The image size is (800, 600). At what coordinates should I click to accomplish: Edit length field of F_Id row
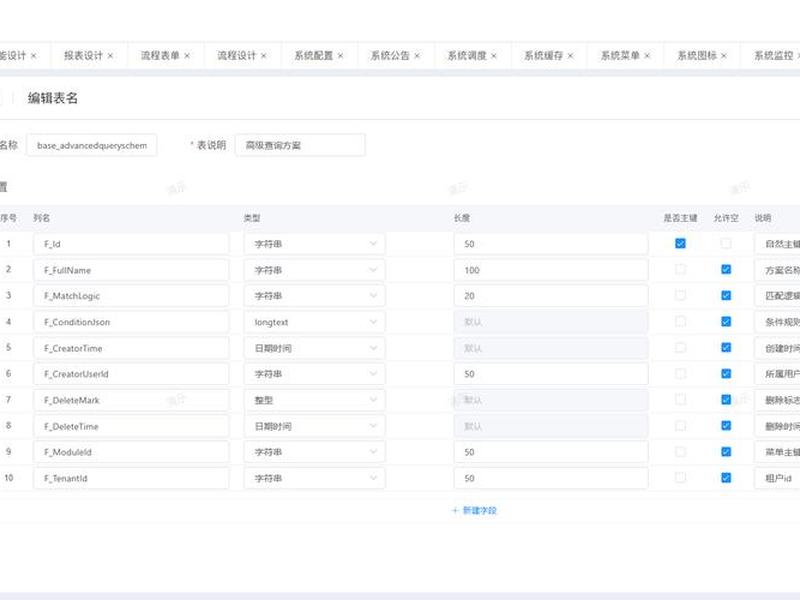coord(551,244)
